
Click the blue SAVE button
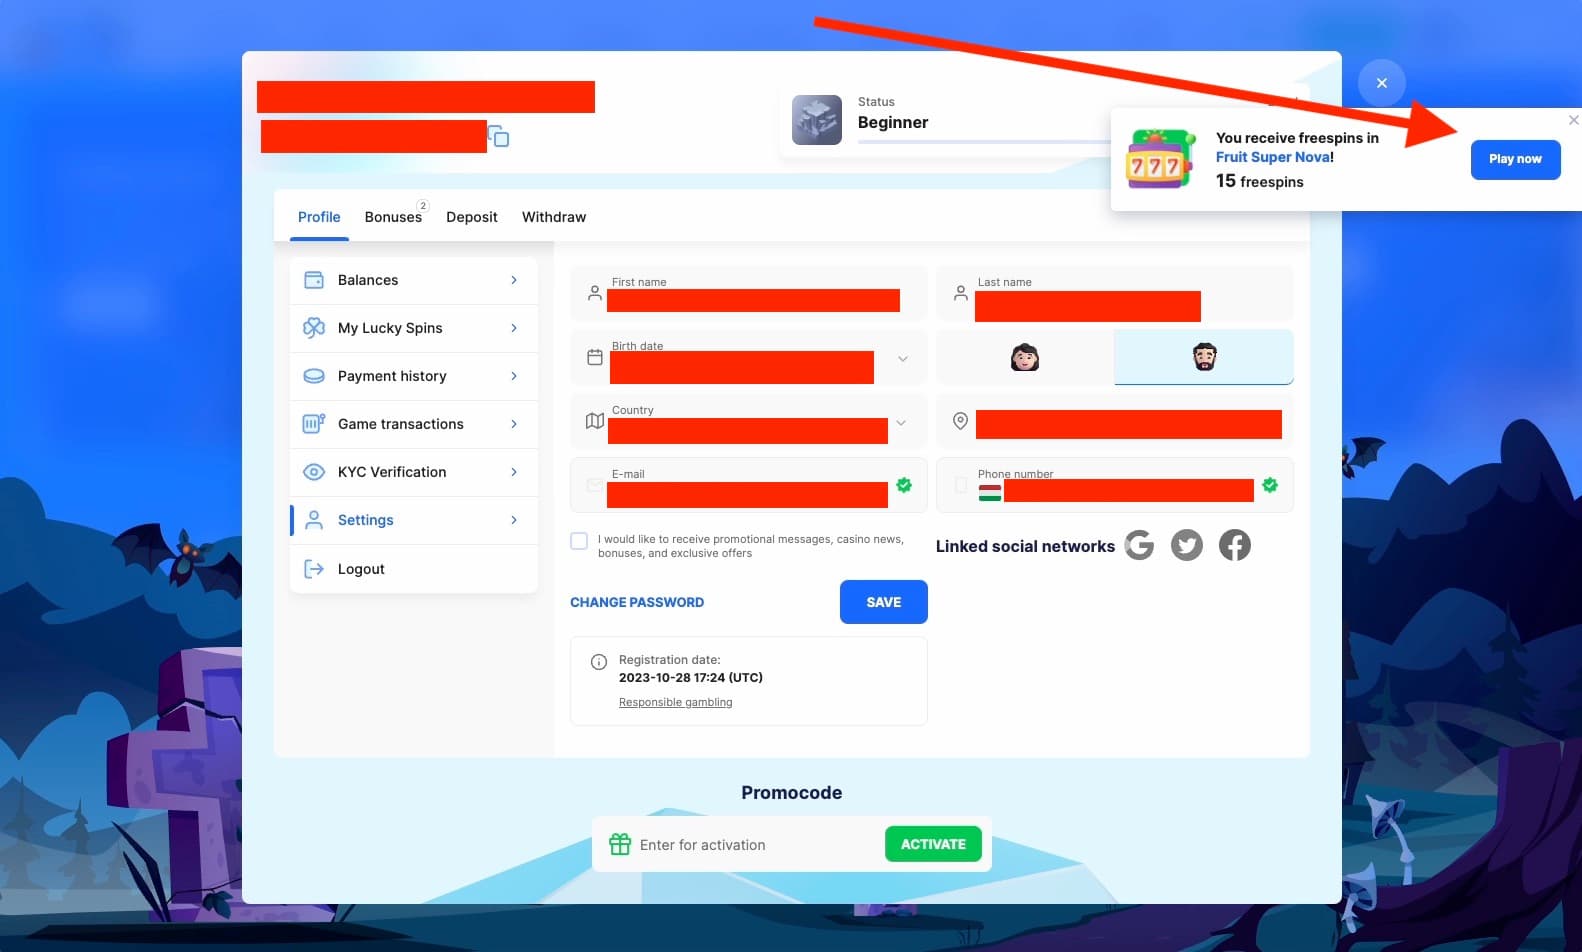tap(884, 602)
